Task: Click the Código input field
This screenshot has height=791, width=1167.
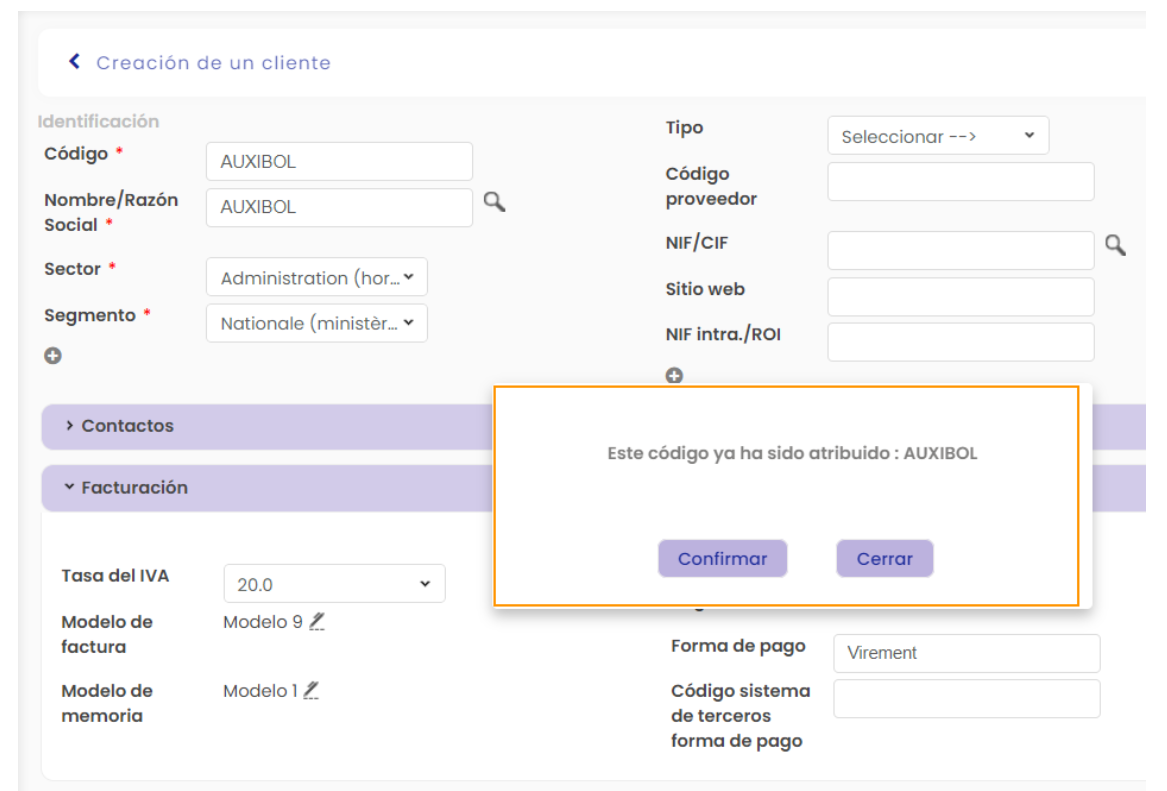Action: 339,162
